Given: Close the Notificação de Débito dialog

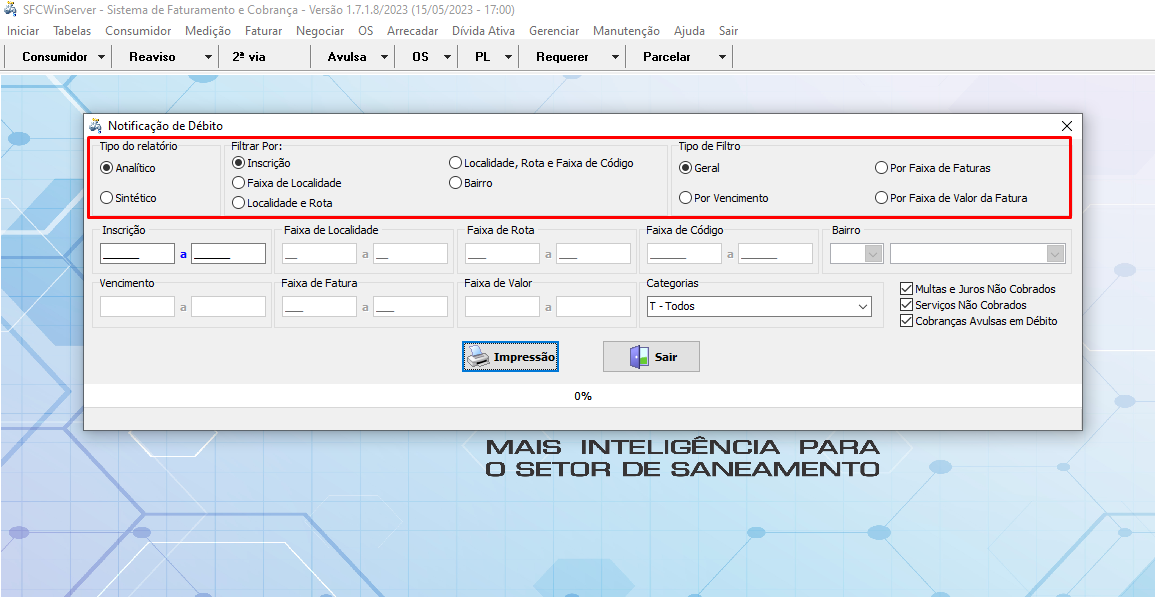Looking at the screenshot, I should click(1066, 126).
